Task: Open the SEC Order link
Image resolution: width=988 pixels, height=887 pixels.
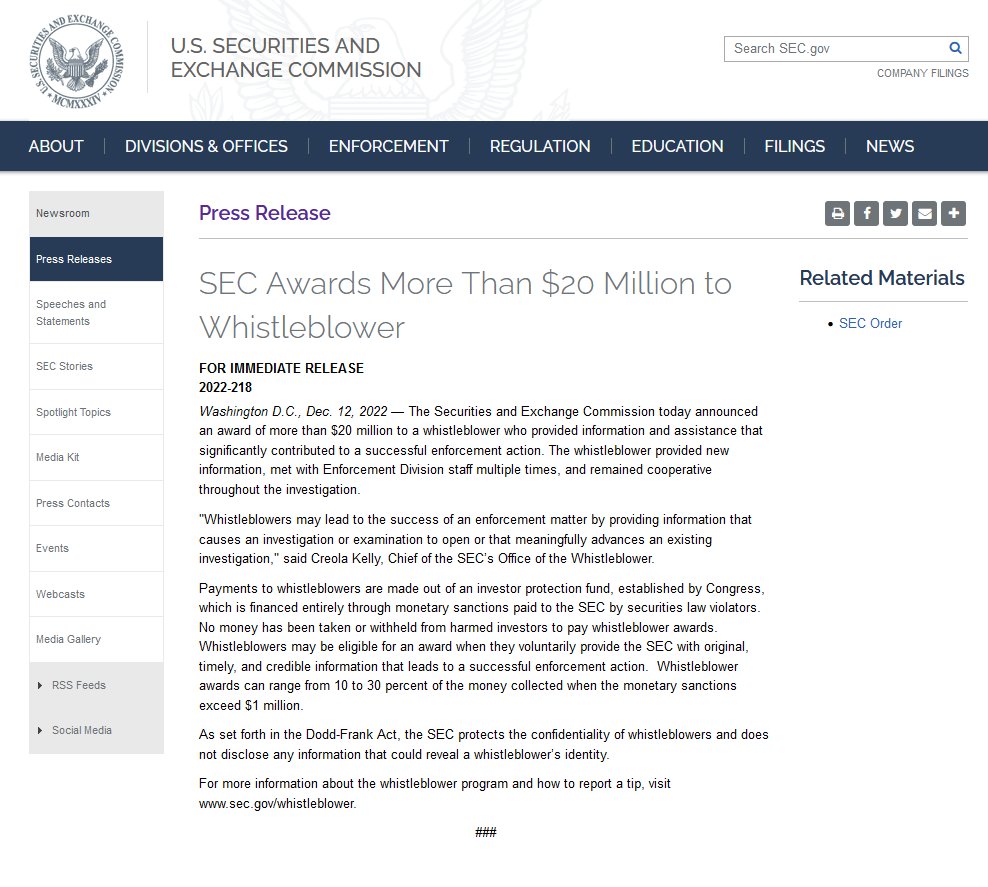Action: 870,323
